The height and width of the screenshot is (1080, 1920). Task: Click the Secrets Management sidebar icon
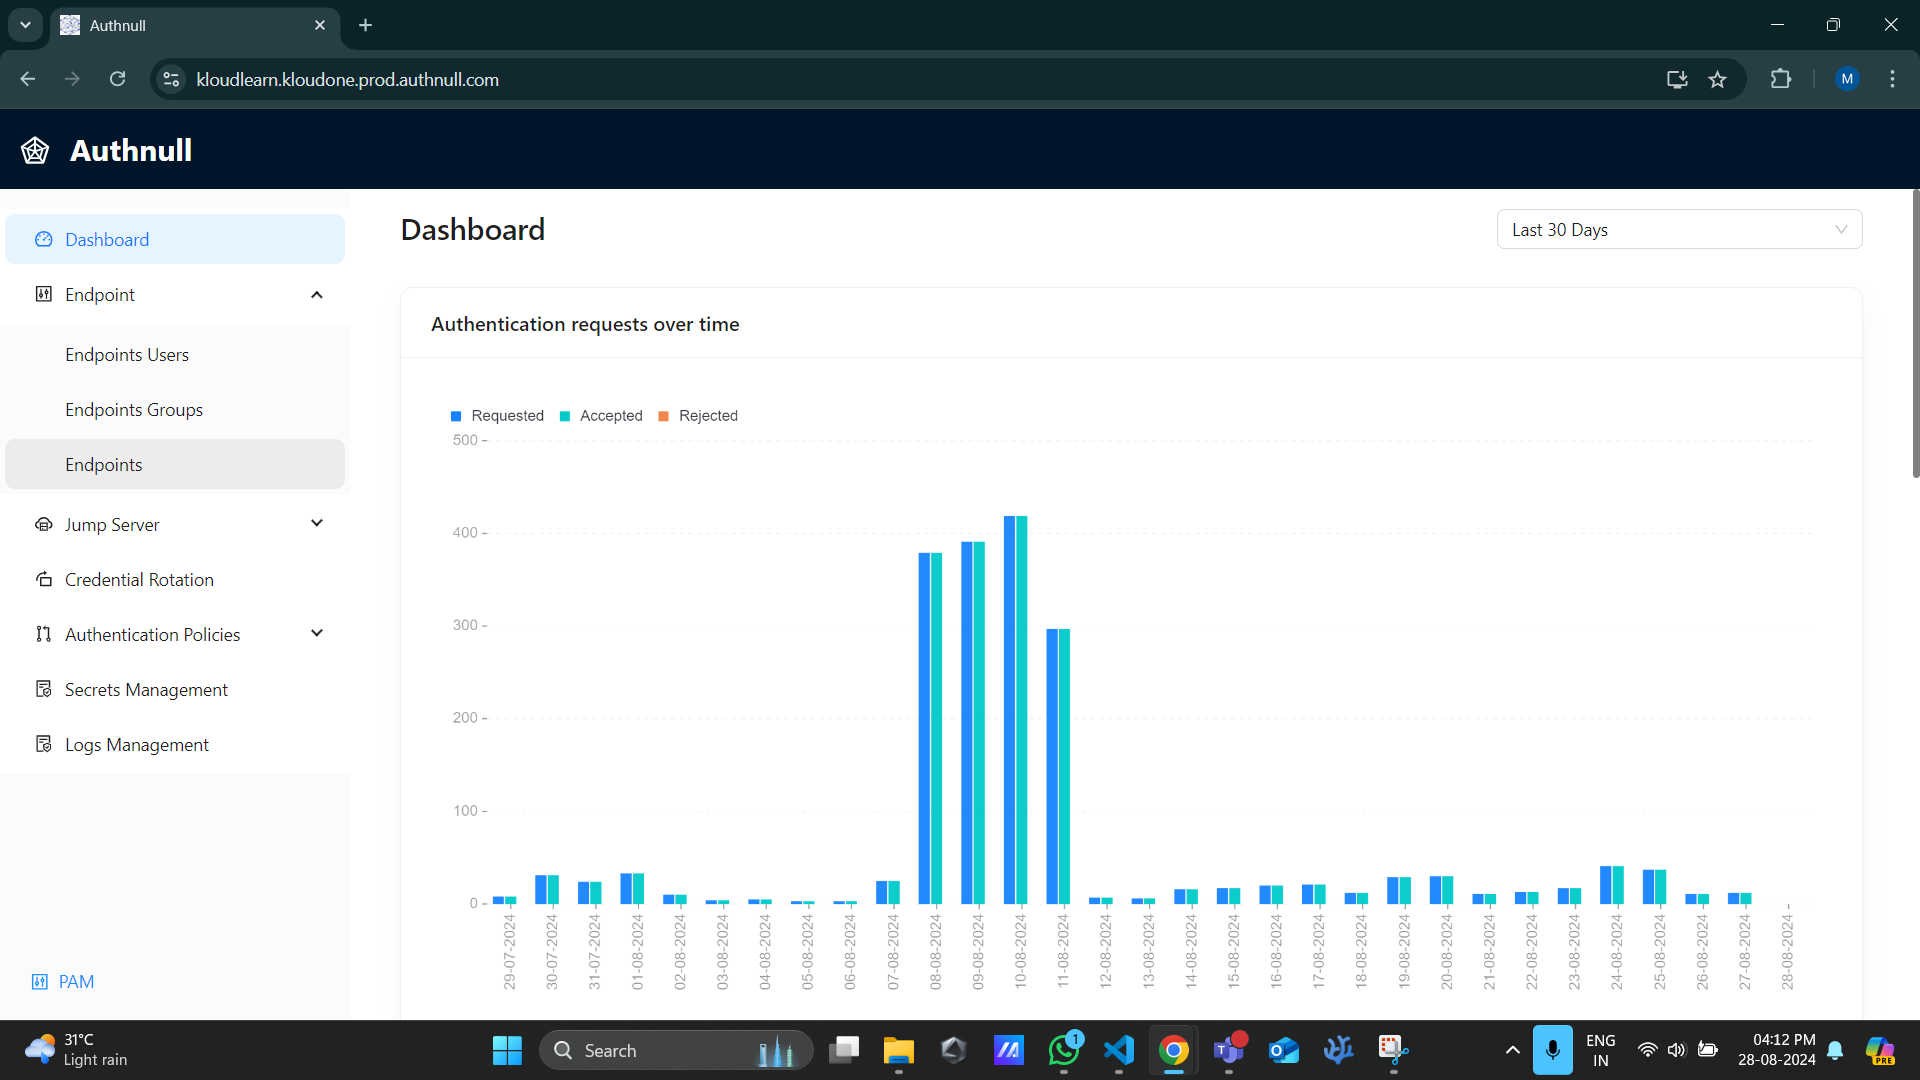click(44, 689)
